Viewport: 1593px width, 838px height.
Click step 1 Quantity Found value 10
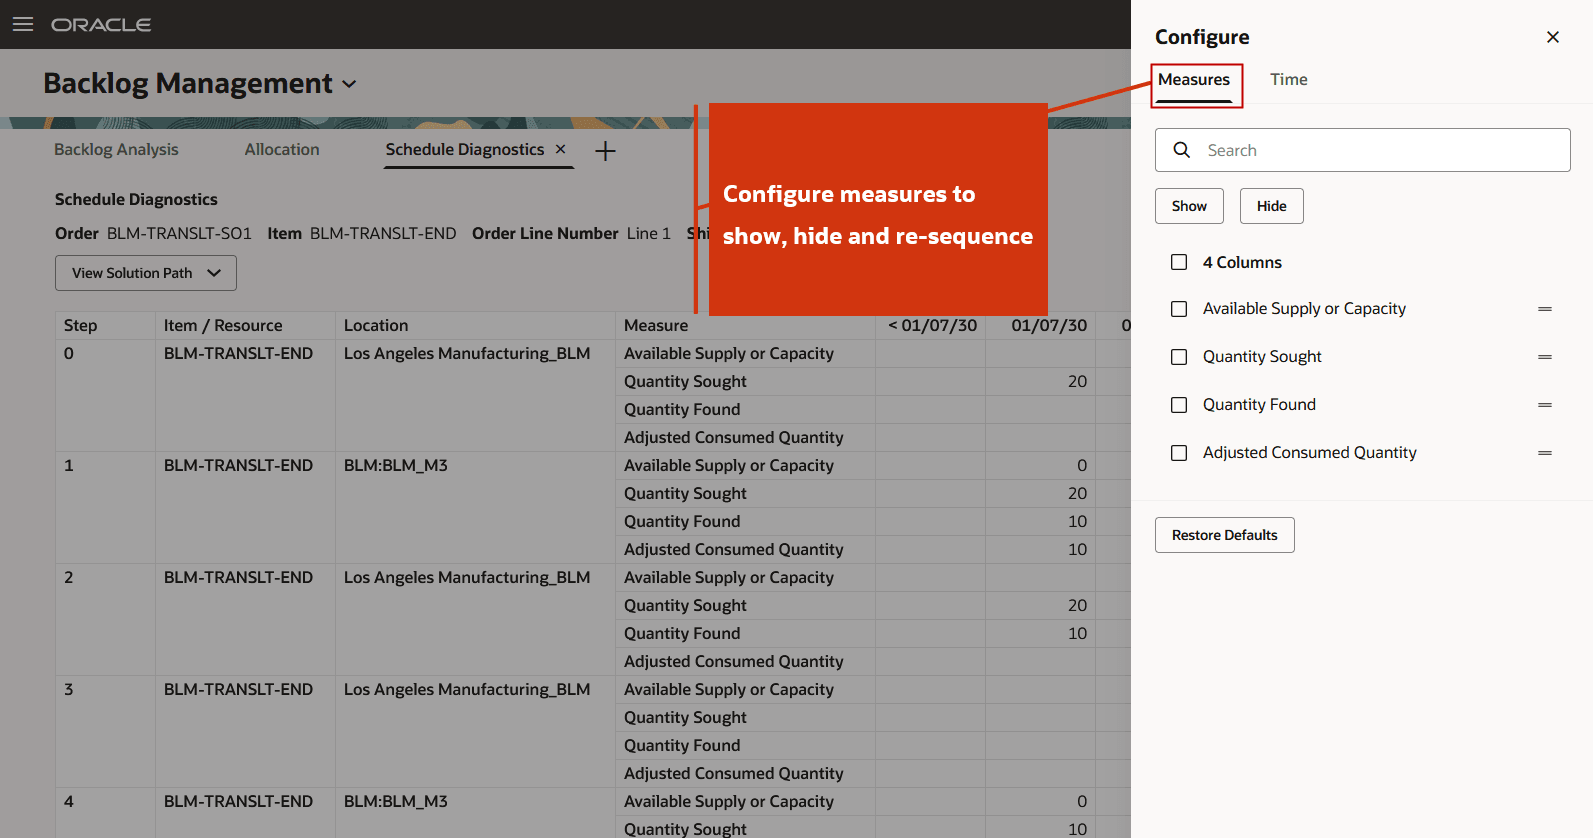coord(1077,521)
